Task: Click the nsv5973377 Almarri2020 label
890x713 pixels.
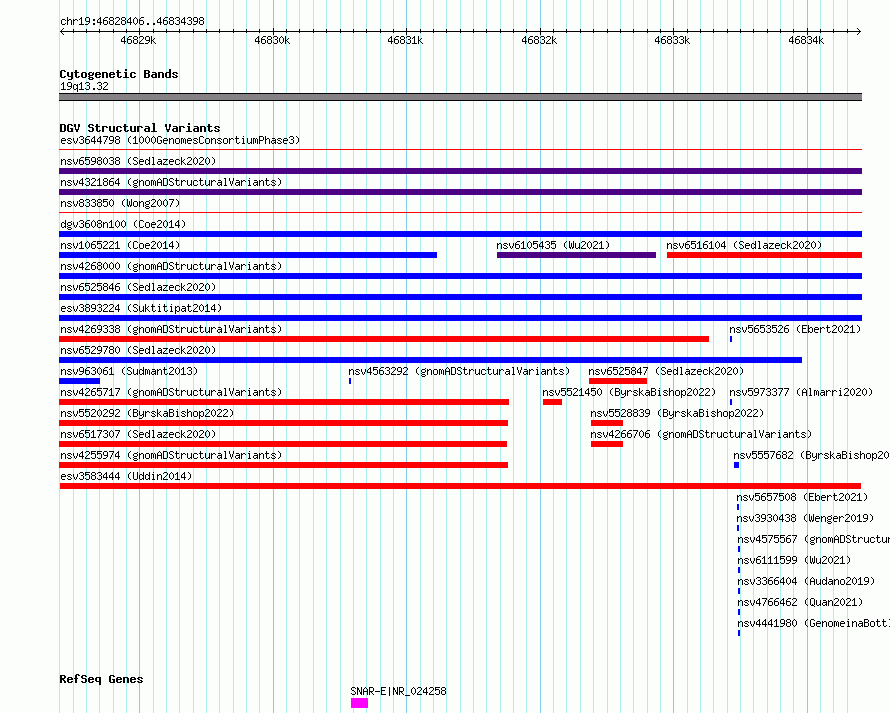Action: (x=801, y=392)
